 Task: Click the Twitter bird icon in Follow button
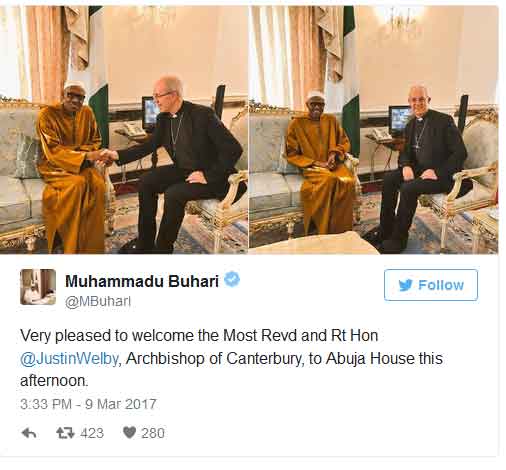tap(406, 285)
